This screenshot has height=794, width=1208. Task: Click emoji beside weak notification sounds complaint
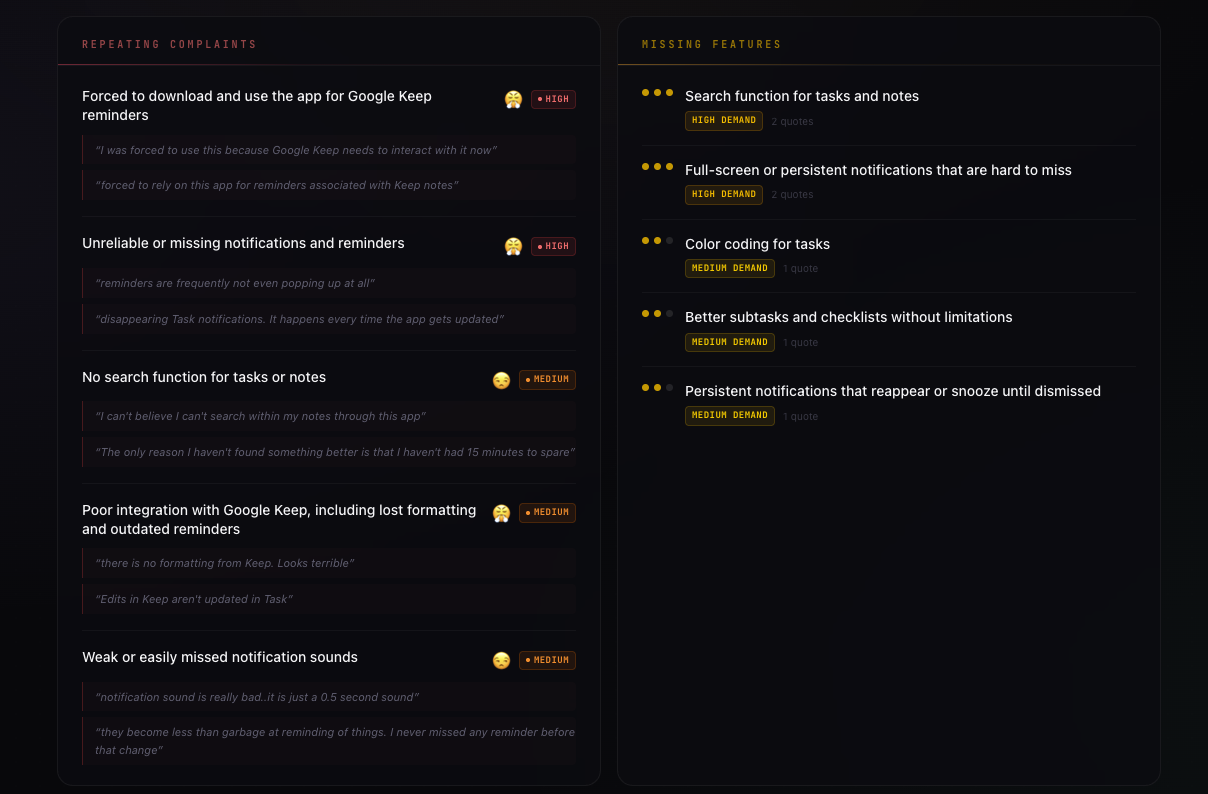(501, 660)
